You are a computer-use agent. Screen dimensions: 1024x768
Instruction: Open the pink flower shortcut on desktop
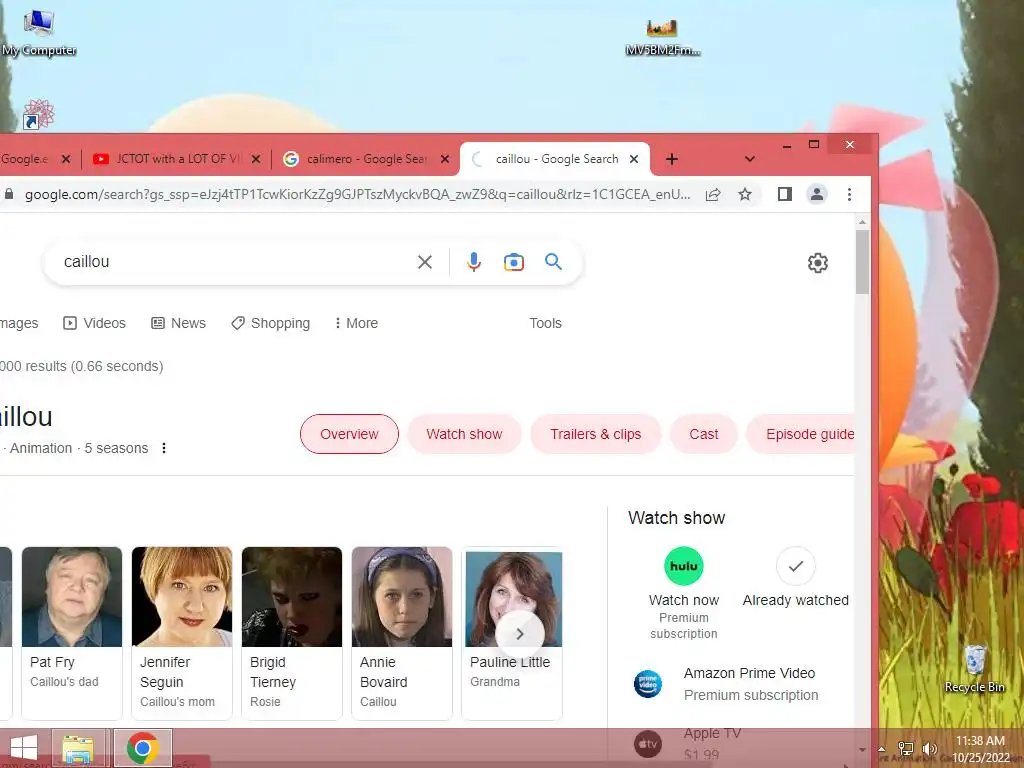tap(38, 114)
